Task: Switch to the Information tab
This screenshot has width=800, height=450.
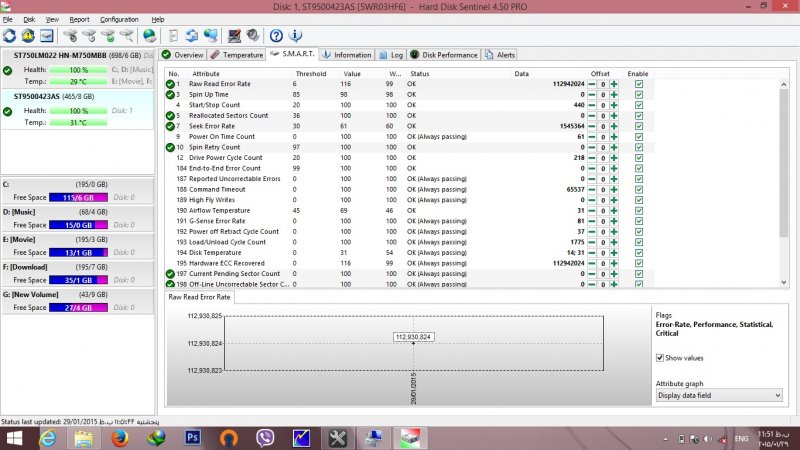Action: click(347, 55)
